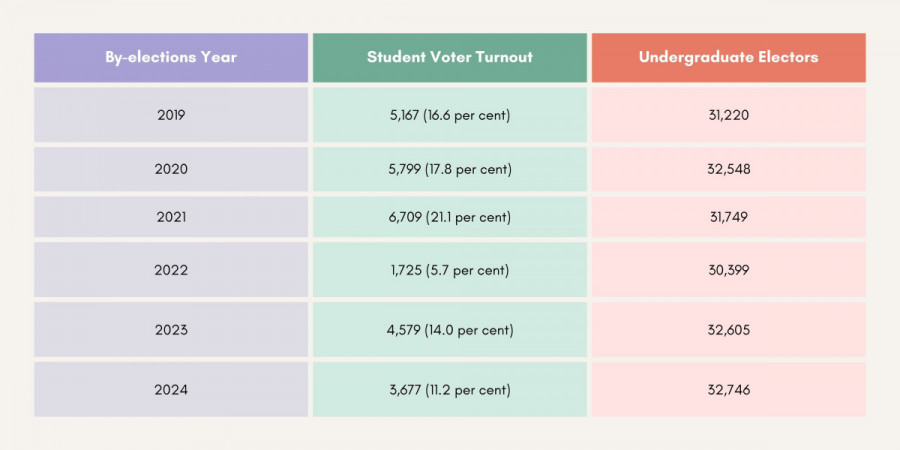Select the 2019 year cell
This screenshot has width=900, height=450.
coord(171,115)
